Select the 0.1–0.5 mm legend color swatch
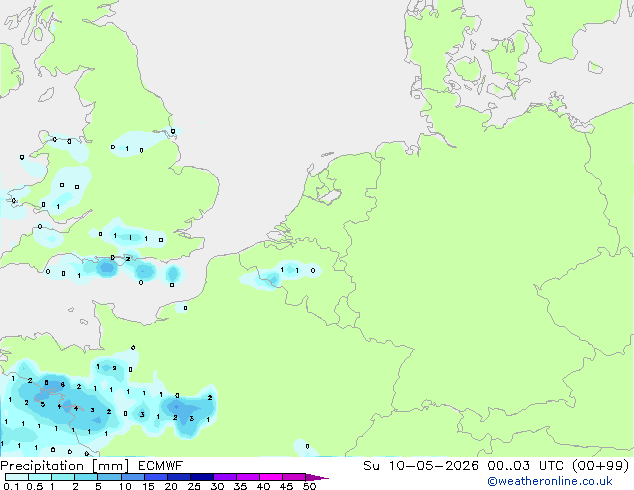Image resolution: width=634 pixels, height=490 pixels. [x=17, y=477]
